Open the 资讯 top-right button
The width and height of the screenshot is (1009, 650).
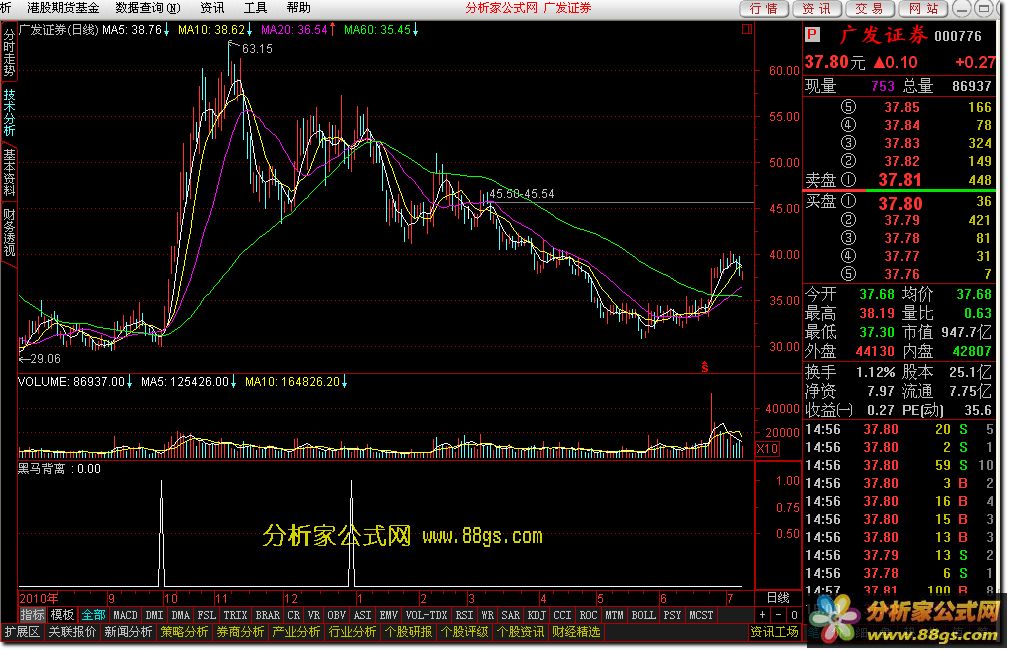[x=817, y=8]
